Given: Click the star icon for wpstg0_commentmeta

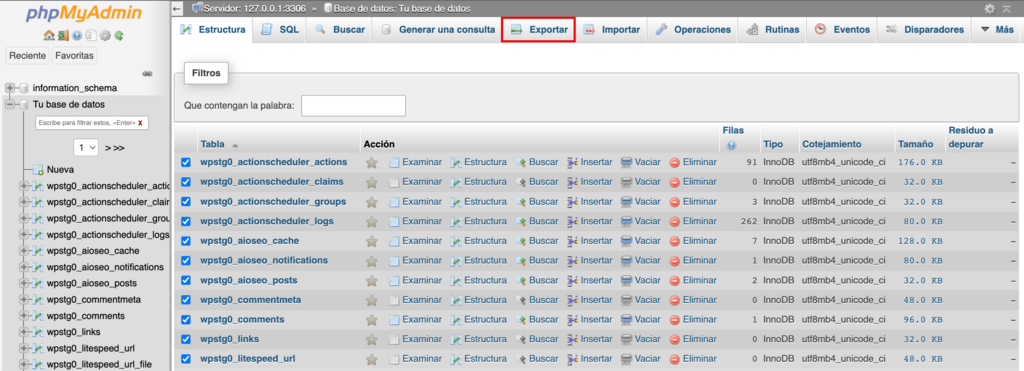Looking at the screenshot, I should pos(372,300).
